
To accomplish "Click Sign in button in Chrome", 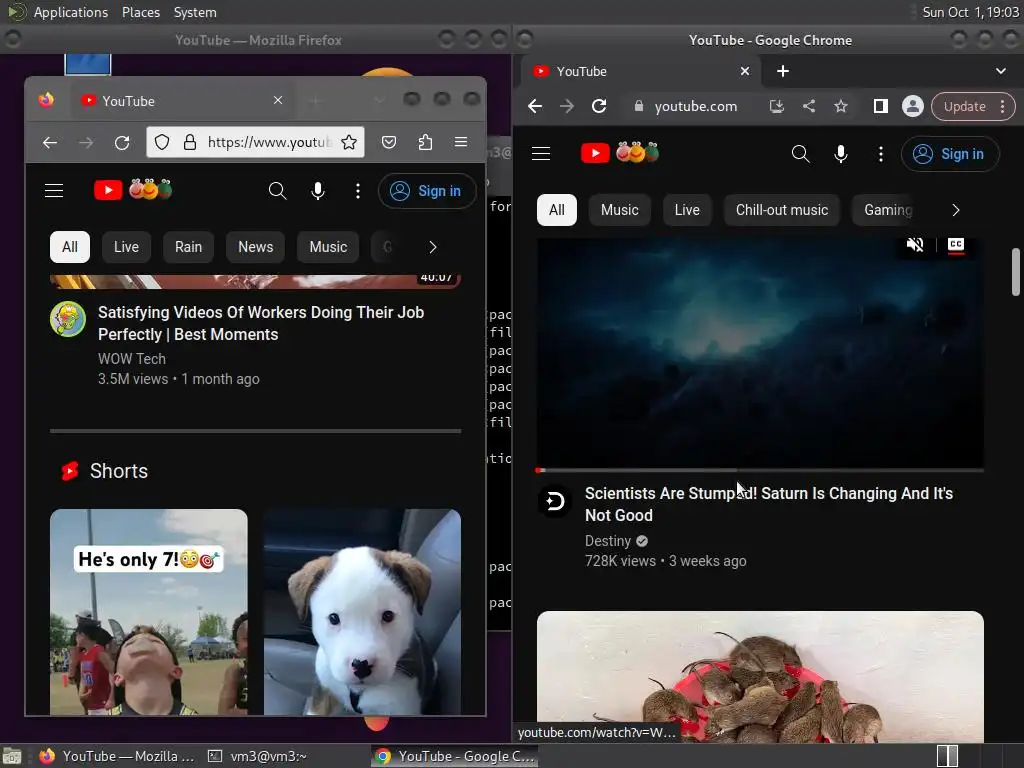I will pyautogui.click(x=950, y=154).
